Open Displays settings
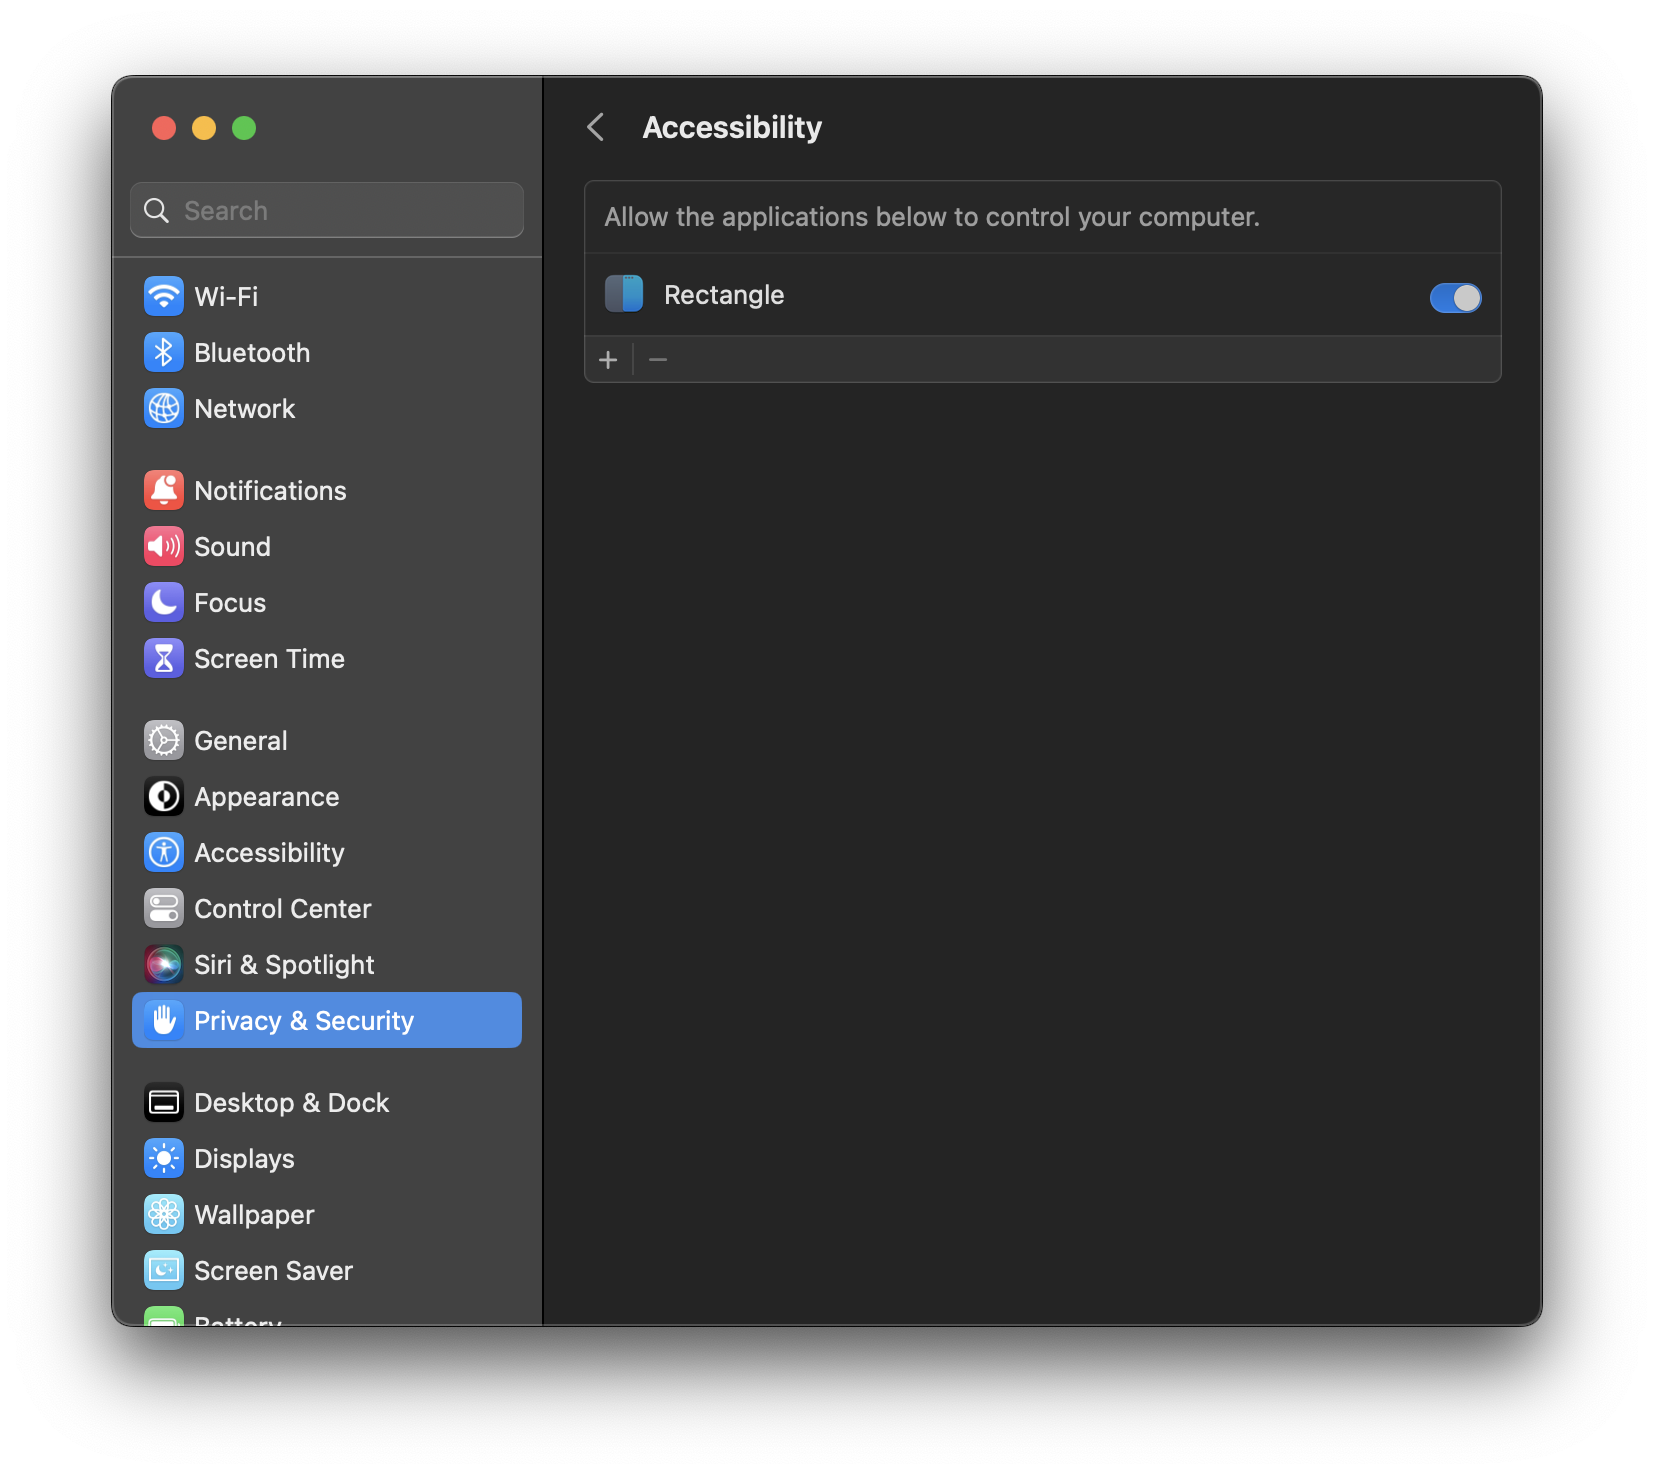The width and height of the screenshot is (1654, 1474). (x=245, y=1158)
